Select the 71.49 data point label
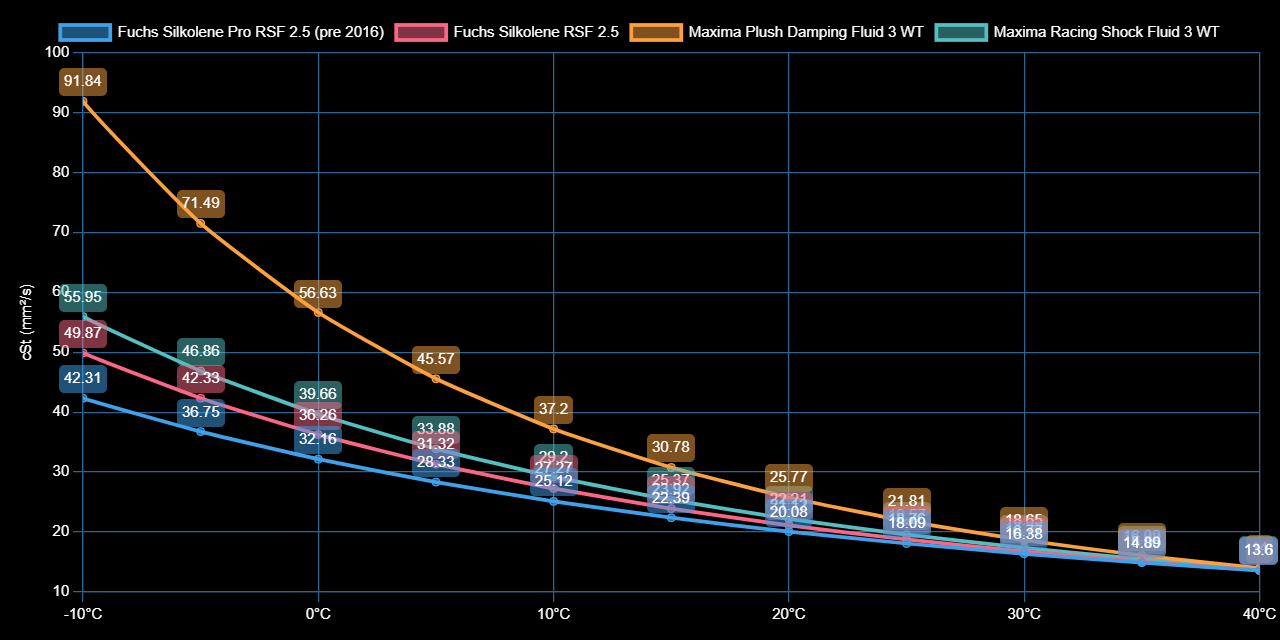 tap(201, 203)
